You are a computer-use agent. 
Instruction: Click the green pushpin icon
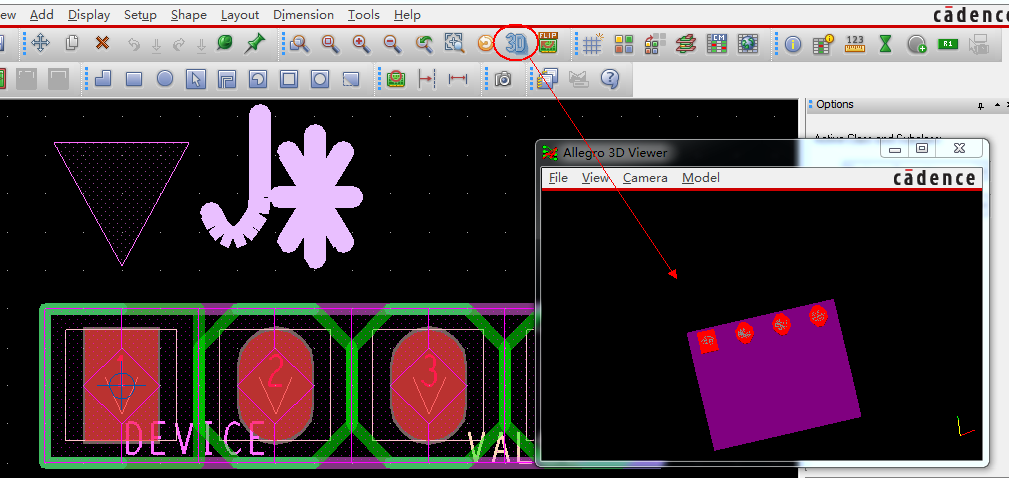coord(255,44)
